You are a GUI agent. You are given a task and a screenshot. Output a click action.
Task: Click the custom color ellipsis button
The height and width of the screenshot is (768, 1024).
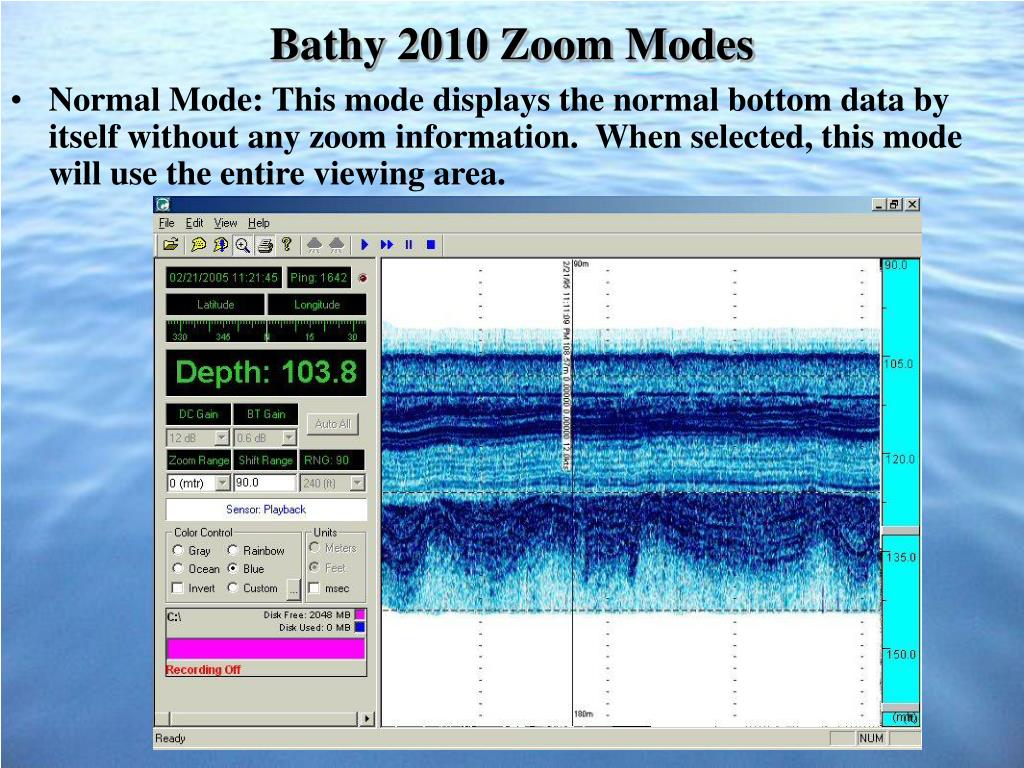coord(294,590)
